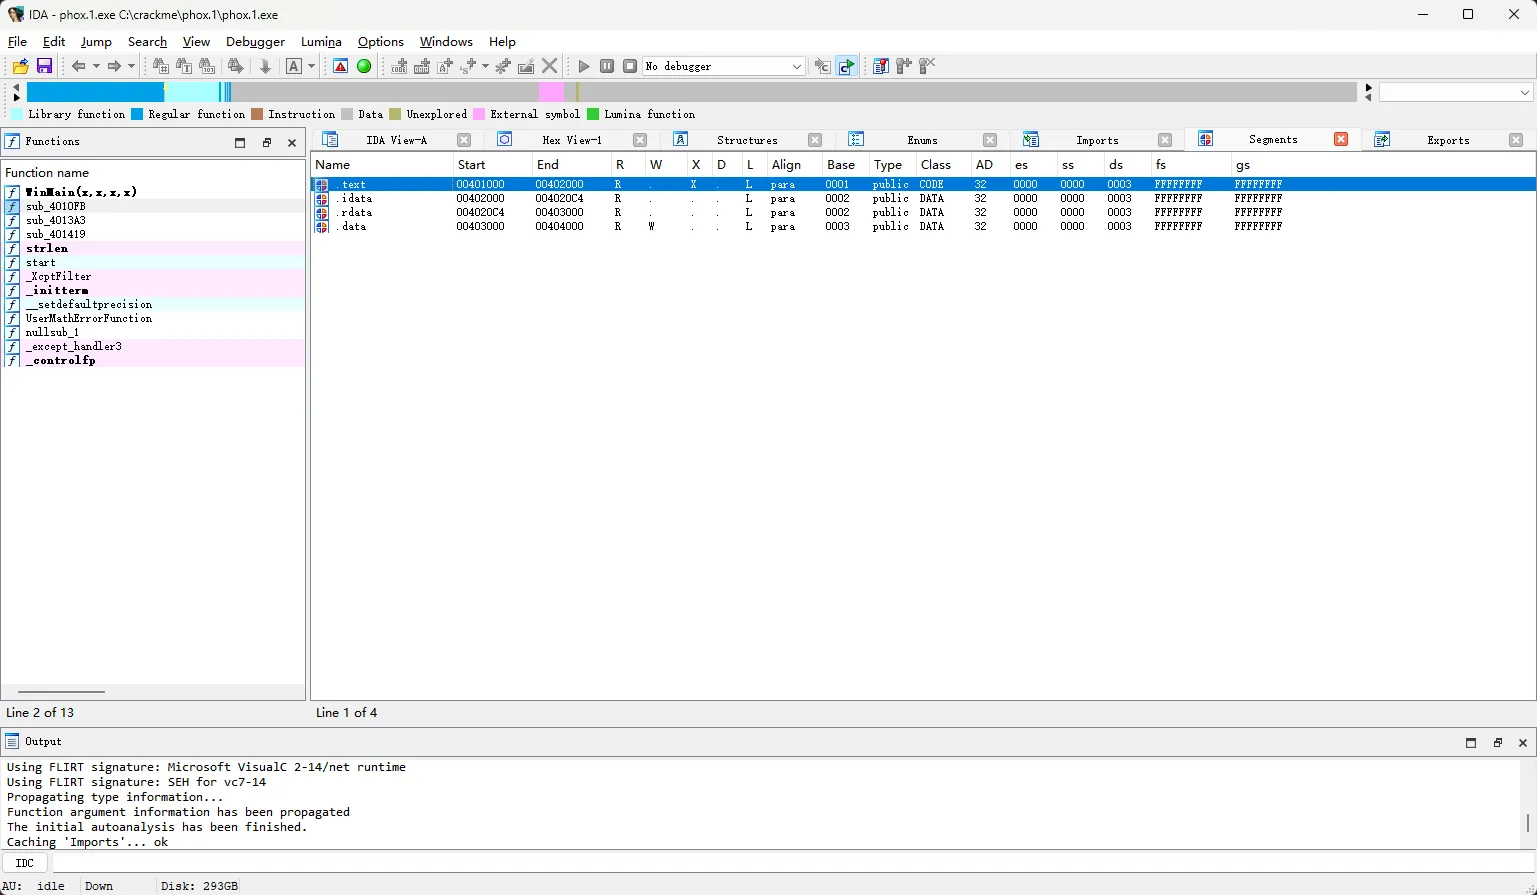Select the .idata segment row
This screenshot has height=895, width=1537.
[x=923, y=198]
